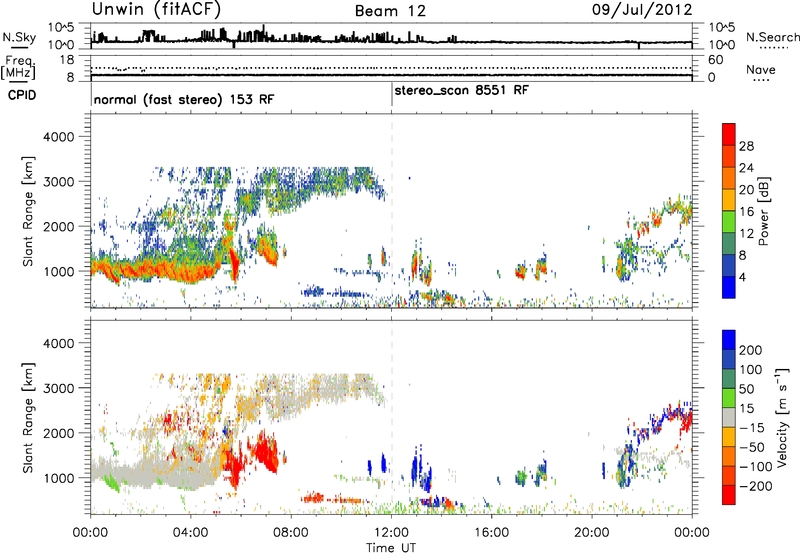Viewport: 800px width, 554px height.
Task: Click 'normal (fast stereo) 153 RF' text
Action: click(x=184, y=99)
